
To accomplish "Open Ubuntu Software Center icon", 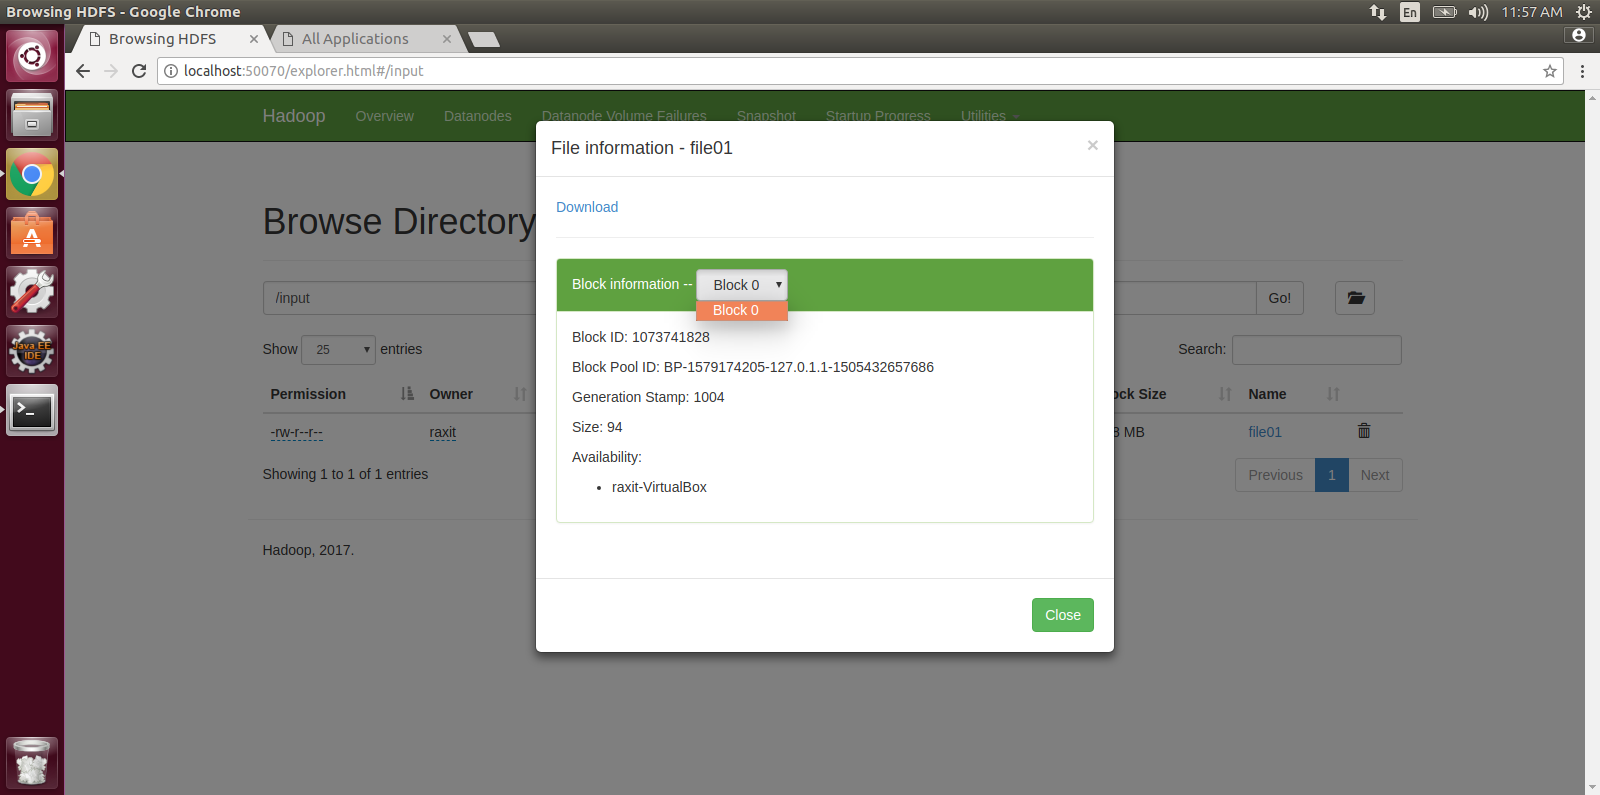I will (x=32, y=233).
